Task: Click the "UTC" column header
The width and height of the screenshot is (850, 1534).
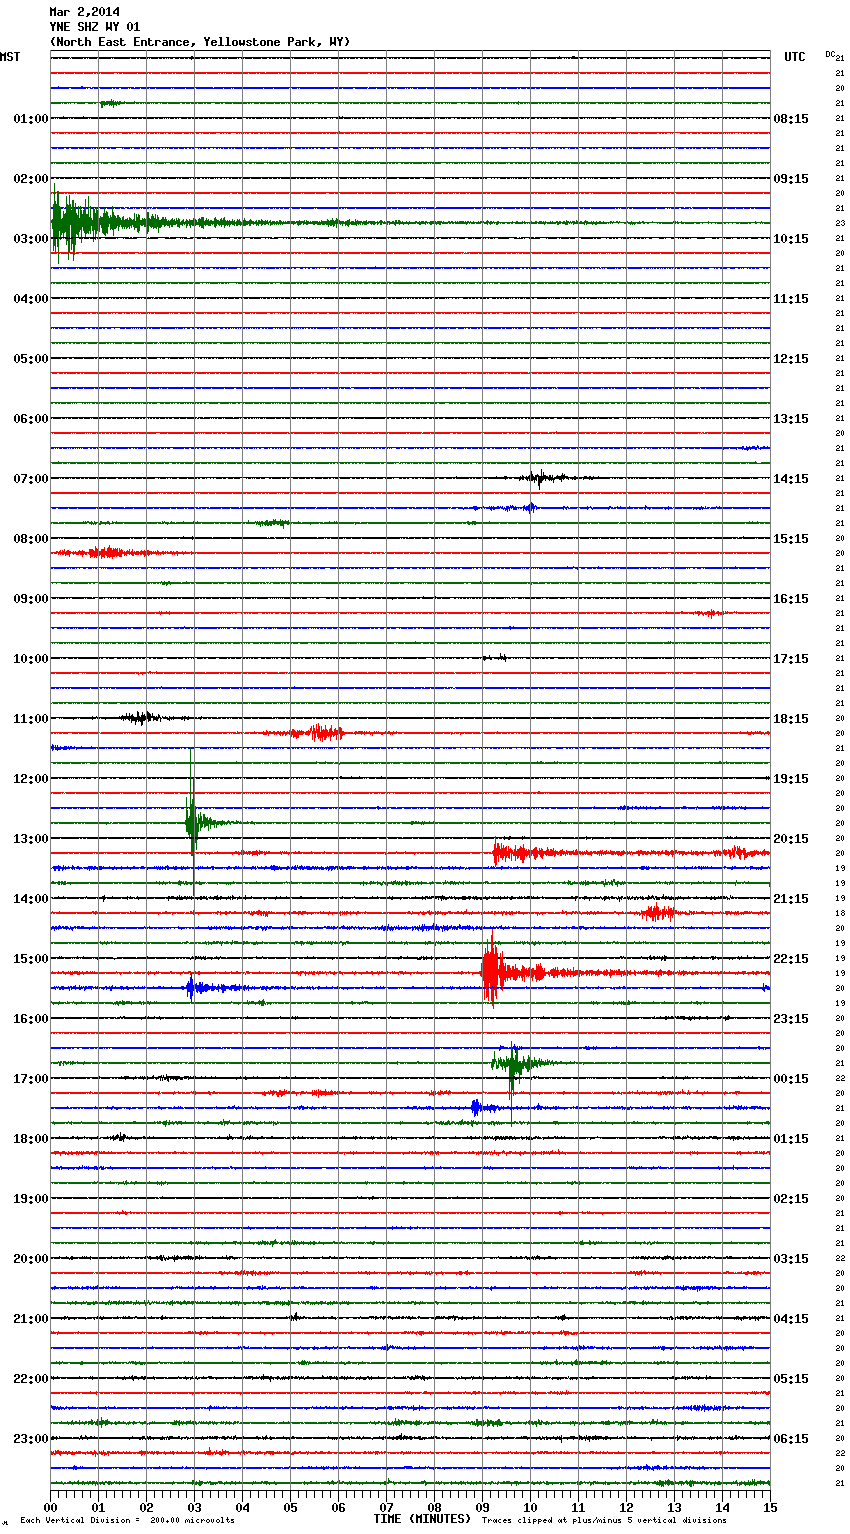Action: (794, 57)
